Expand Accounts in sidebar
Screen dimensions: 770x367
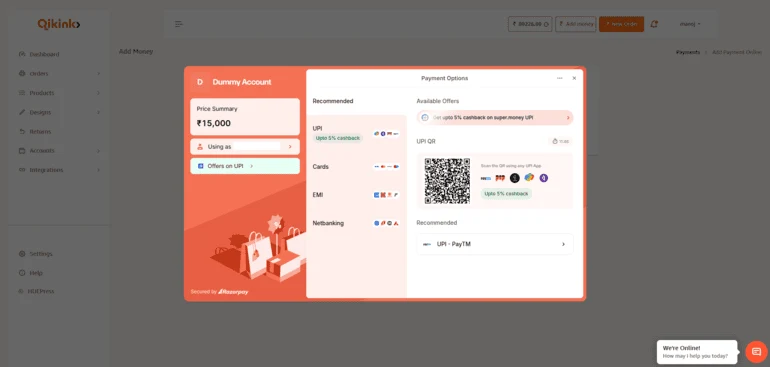[59, 151]
